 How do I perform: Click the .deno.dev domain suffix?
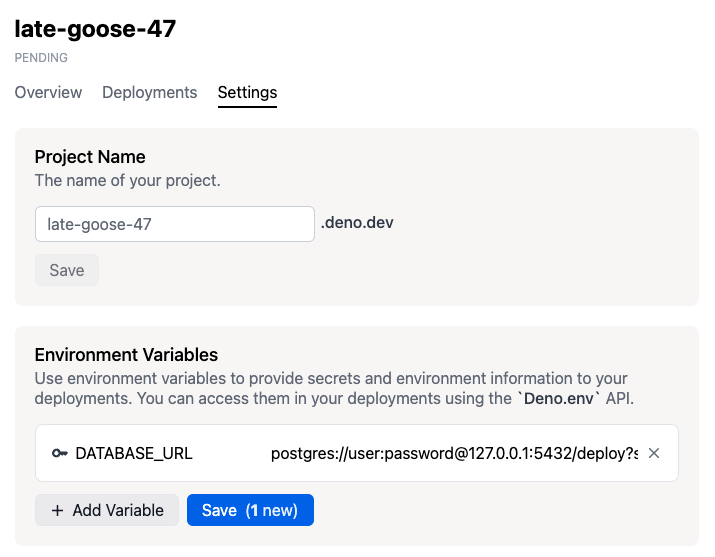[x=357, y=222]
